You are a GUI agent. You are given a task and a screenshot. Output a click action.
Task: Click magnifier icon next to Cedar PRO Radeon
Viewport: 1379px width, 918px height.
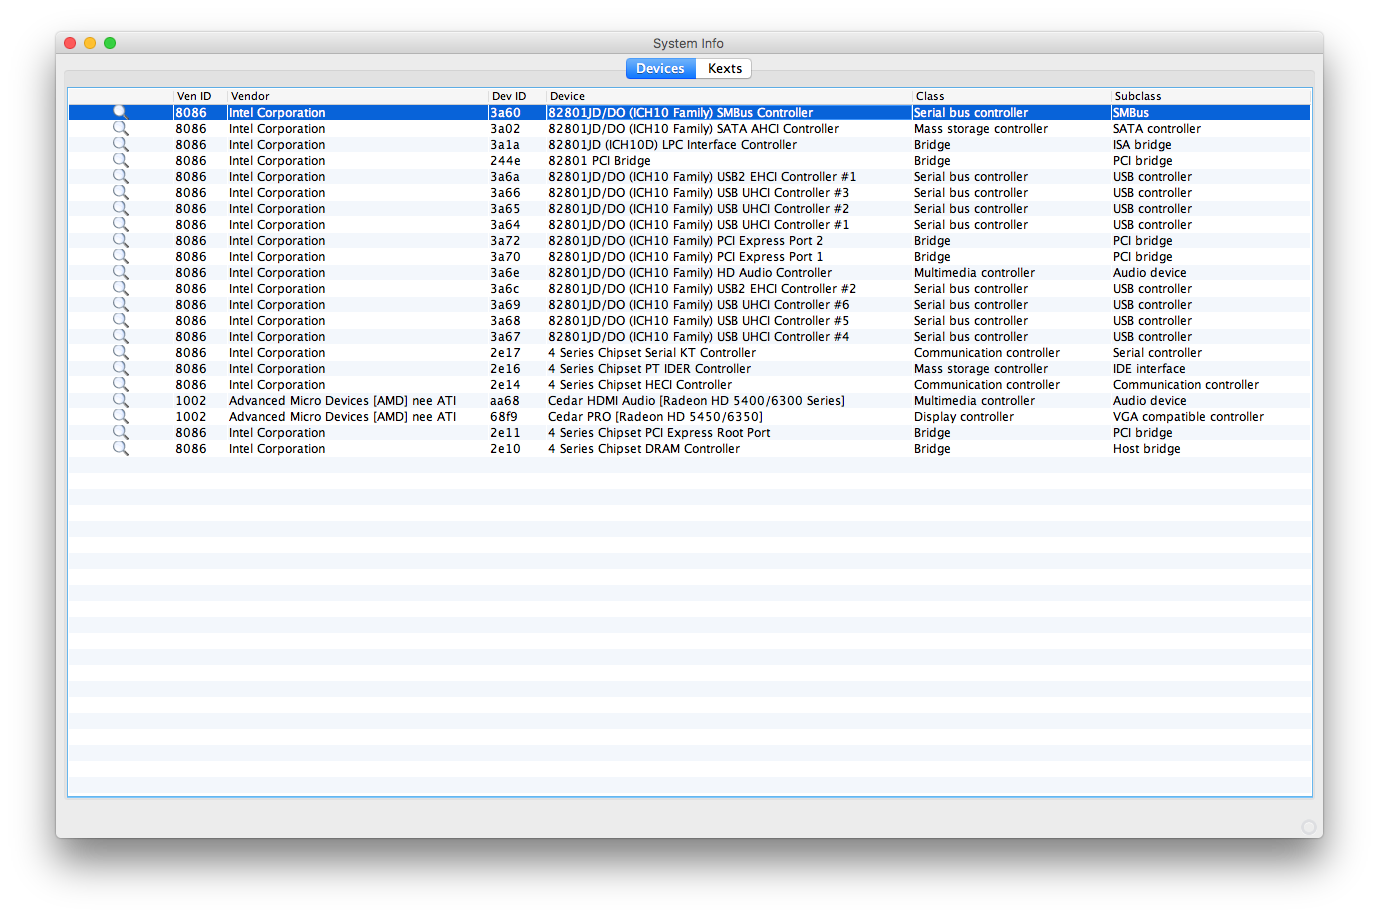[121, 417]
